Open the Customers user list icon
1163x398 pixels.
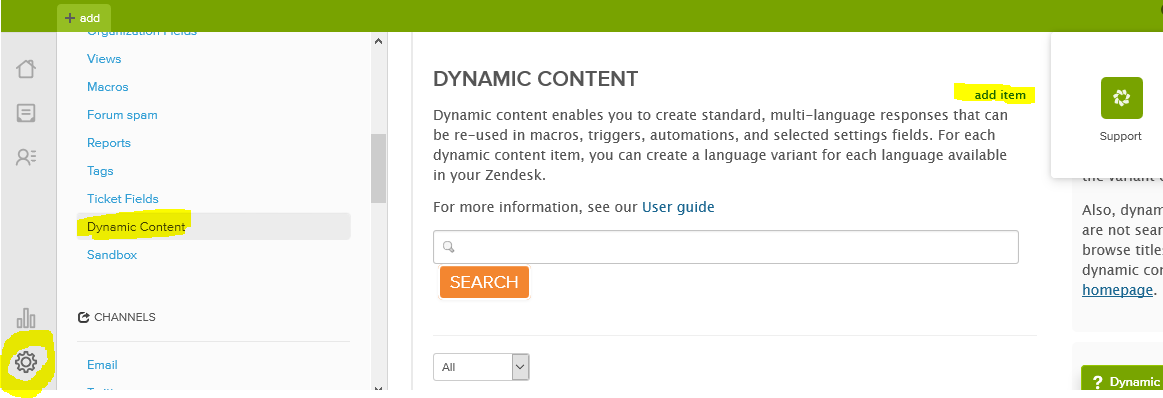26,157
